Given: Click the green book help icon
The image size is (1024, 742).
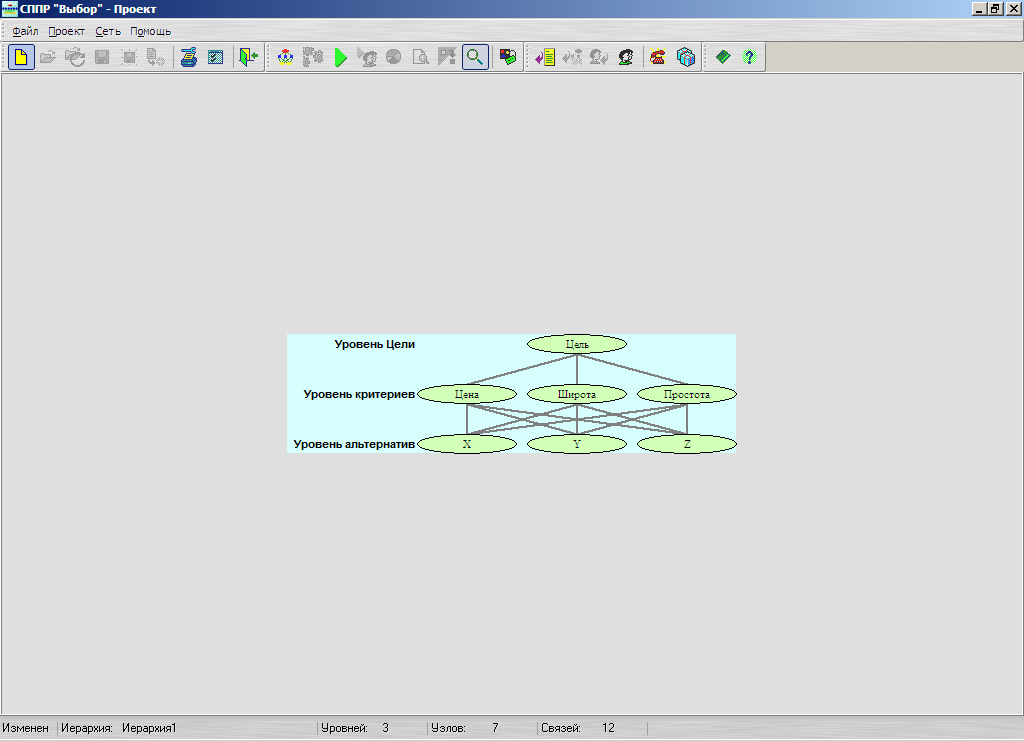Looking at the screenshot, I should (x=723, y=57).
